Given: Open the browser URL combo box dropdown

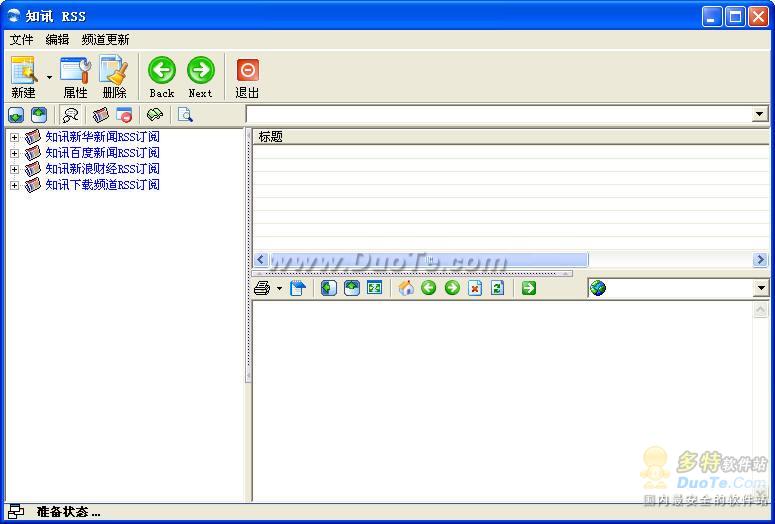Looking at the screenshot, I should [760, 288].
